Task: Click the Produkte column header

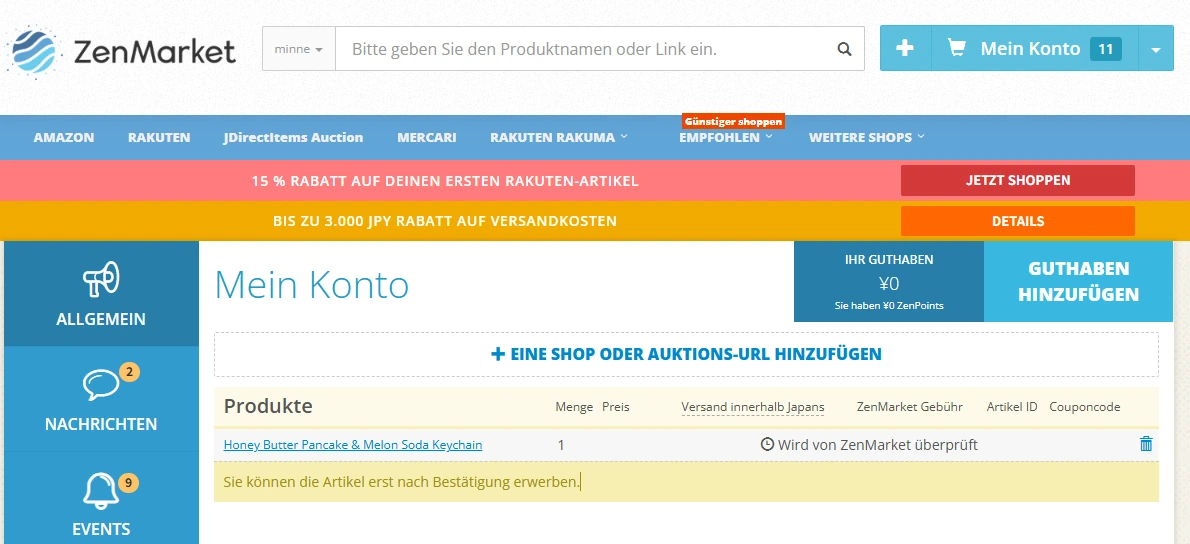Action: 268,406
